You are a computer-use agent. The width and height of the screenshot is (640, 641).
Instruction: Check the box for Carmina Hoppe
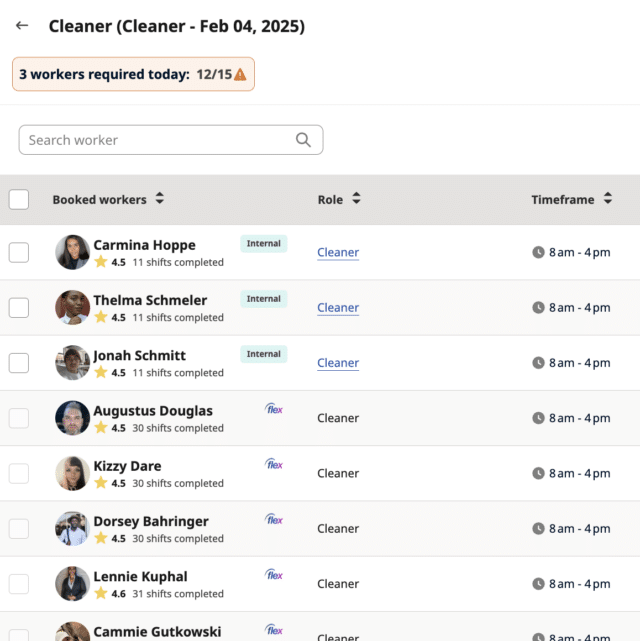(19, 252)
